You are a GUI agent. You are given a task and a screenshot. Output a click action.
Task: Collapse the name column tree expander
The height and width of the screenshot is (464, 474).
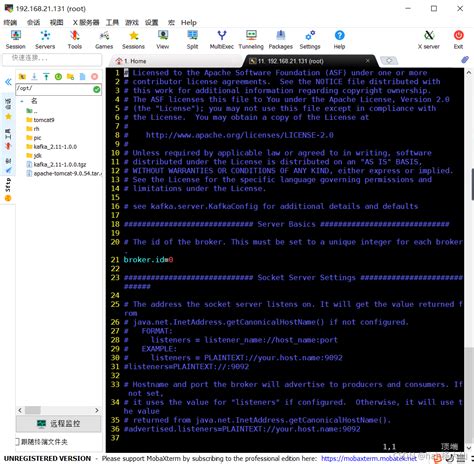point(22,101)
